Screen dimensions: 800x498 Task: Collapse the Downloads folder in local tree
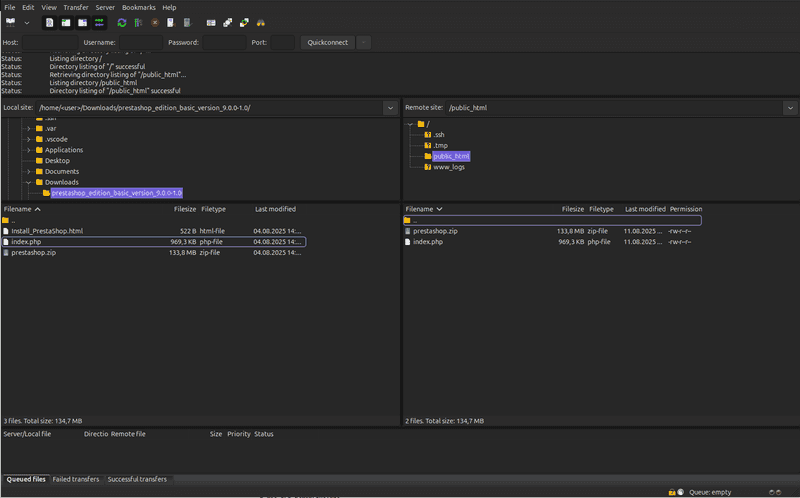[x=29, y=182]
